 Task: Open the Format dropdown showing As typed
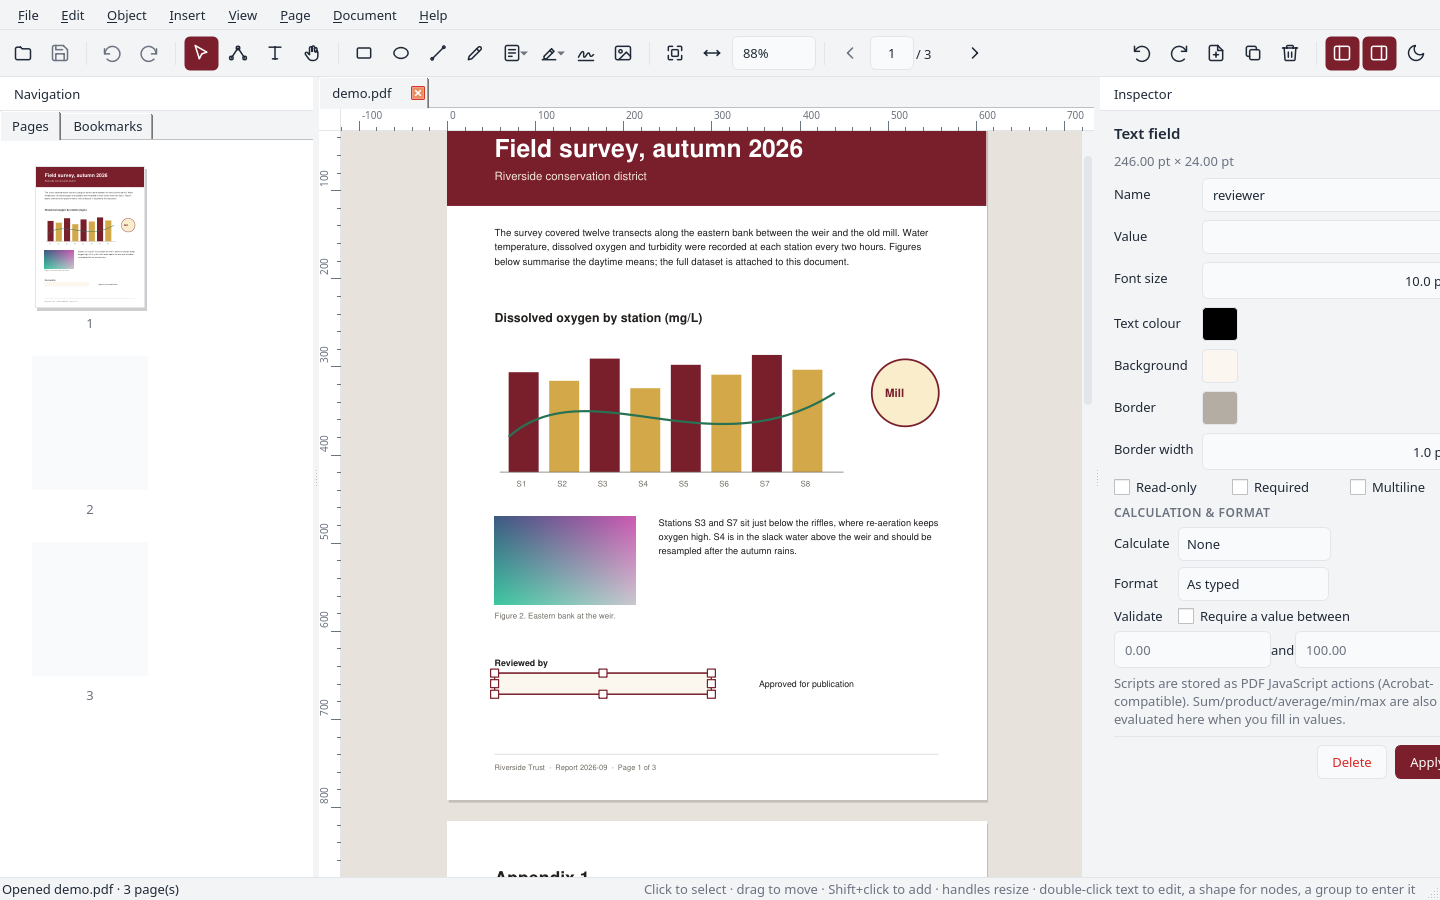[1253, 584]
